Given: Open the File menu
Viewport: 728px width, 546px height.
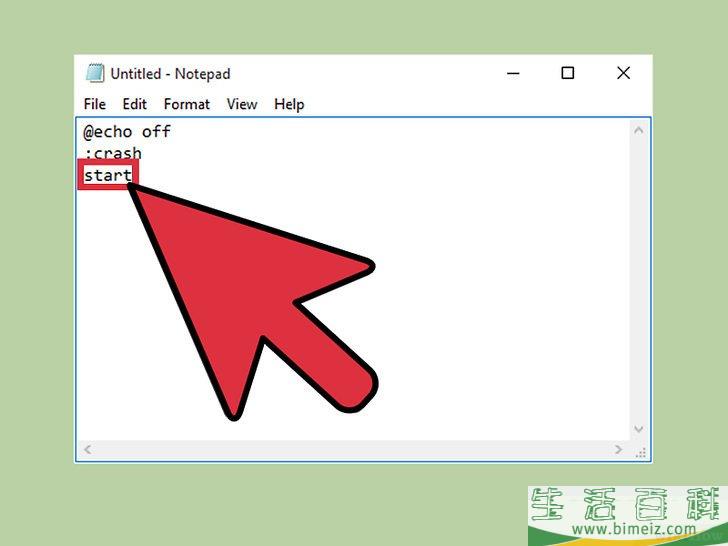Looking at the screenshot, I should [95, 104].
